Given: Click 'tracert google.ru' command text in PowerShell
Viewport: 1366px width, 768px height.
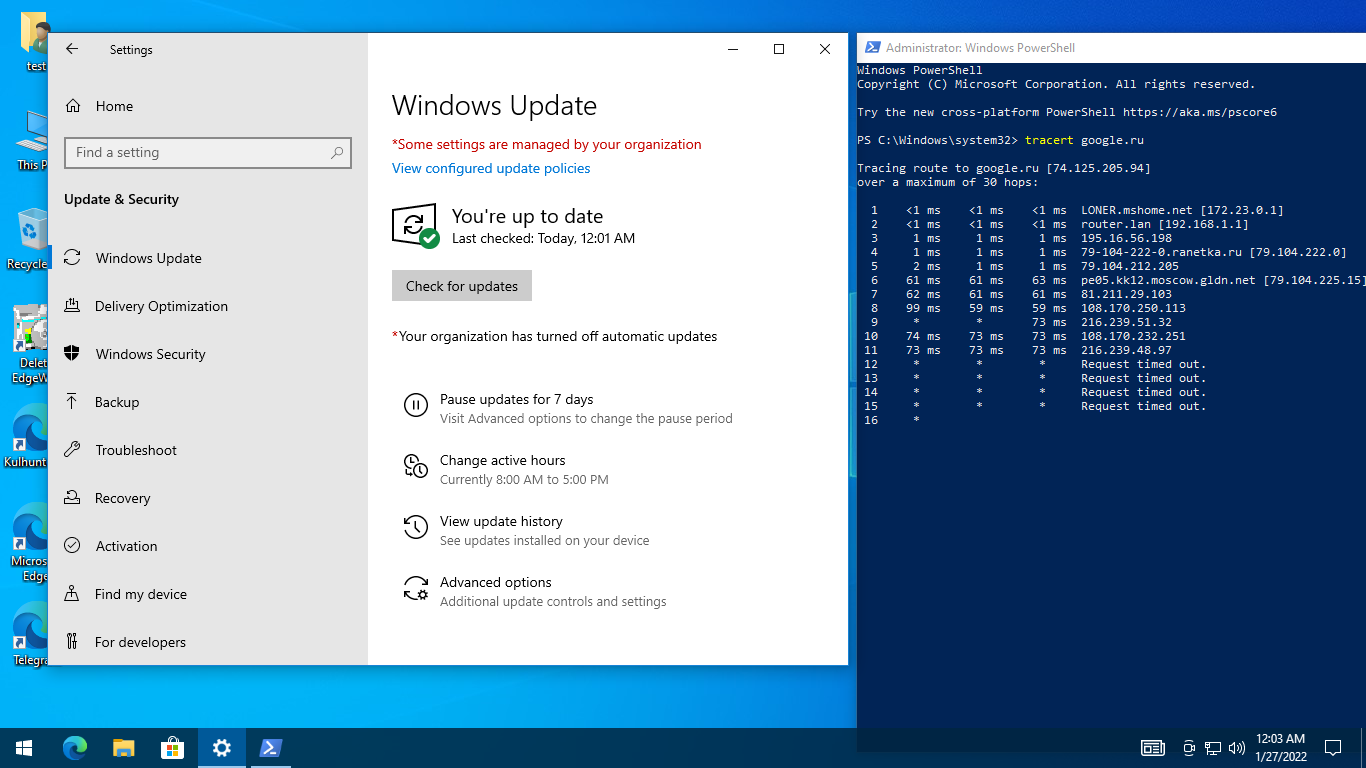Looking at the screenshot, I should (x=1084, y=140).
